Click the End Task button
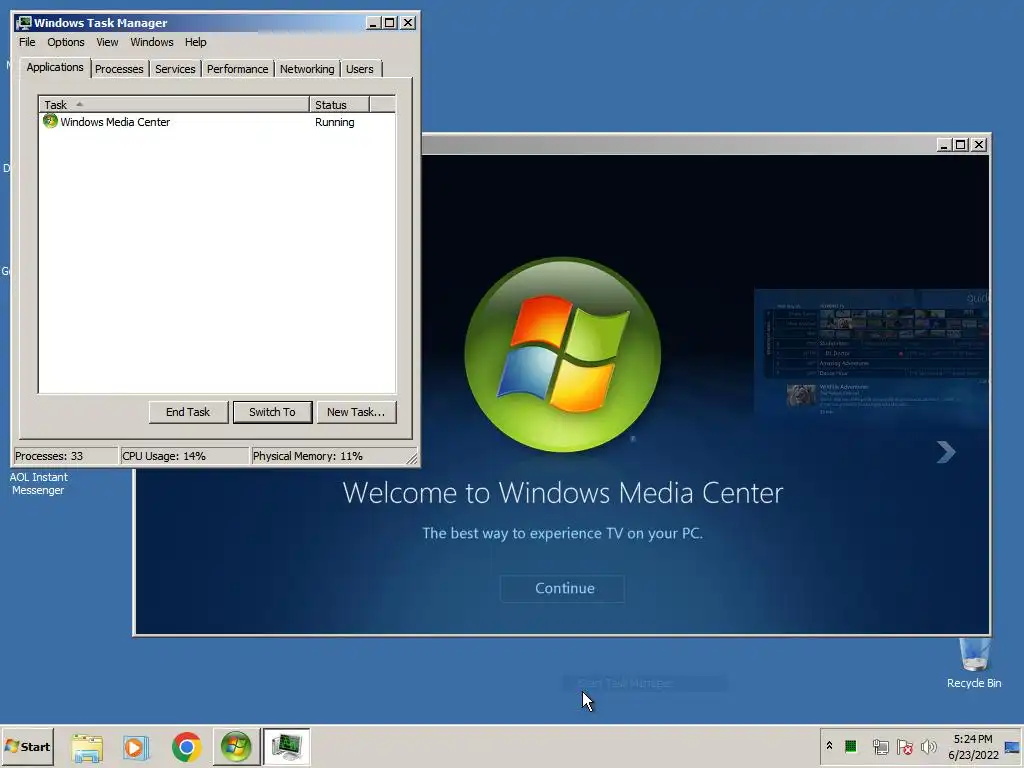 coord(188,412)
